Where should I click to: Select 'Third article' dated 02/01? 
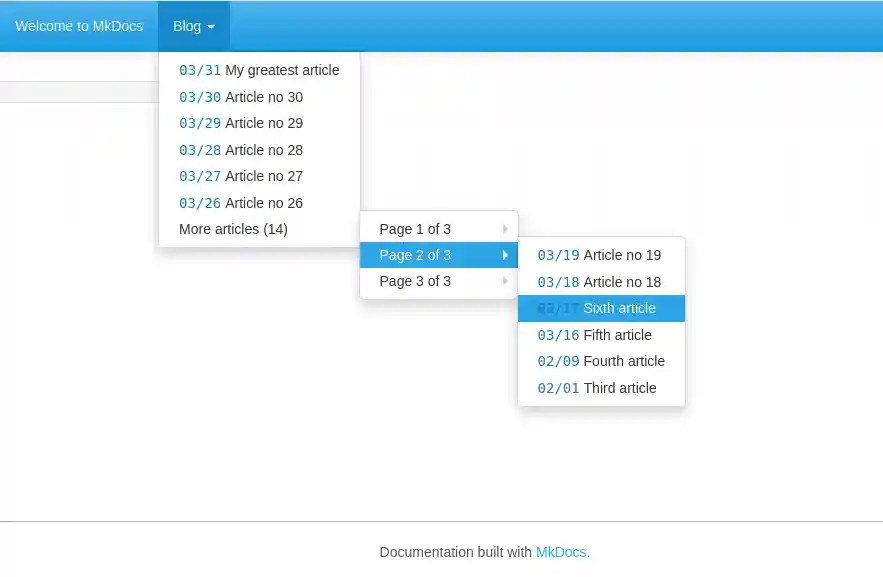pos(596,388)
